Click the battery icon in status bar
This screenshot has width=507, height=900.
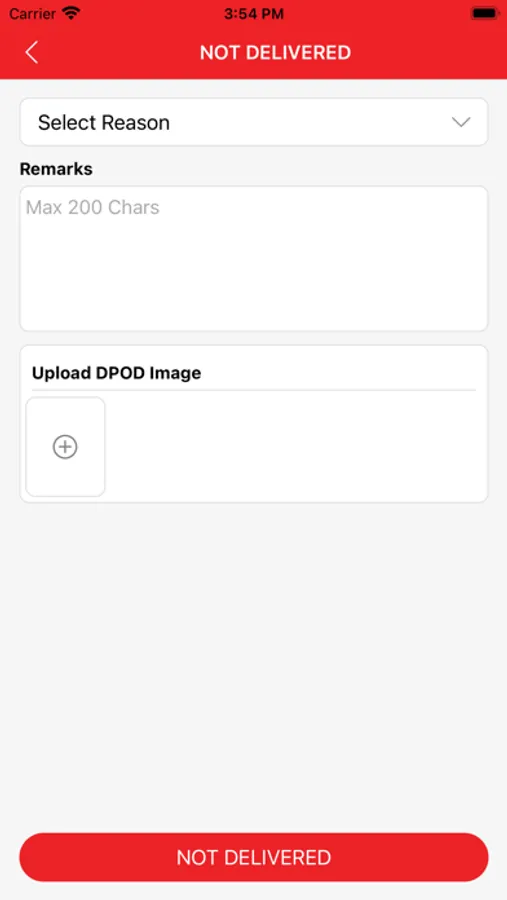pos(485,13)
